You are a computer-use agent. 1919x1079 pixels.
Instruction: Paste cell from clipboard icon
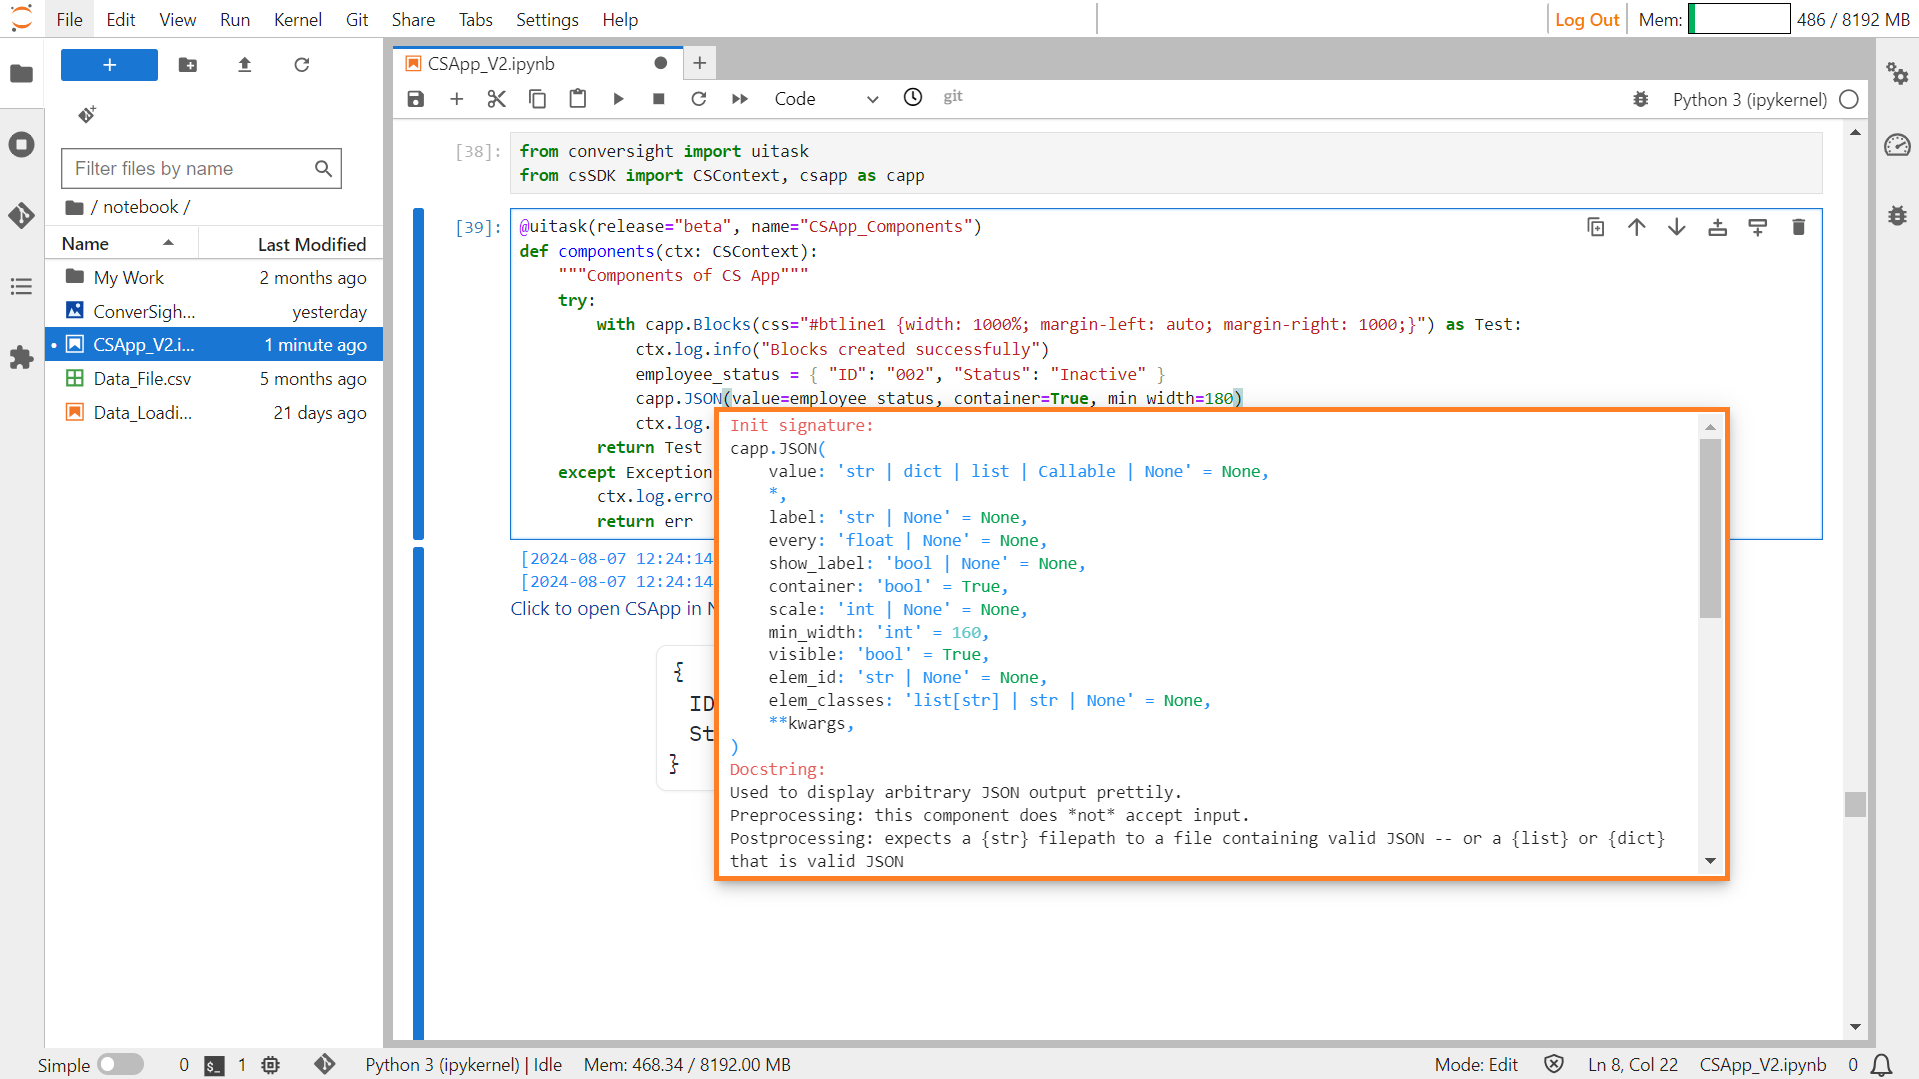point(578,99)
